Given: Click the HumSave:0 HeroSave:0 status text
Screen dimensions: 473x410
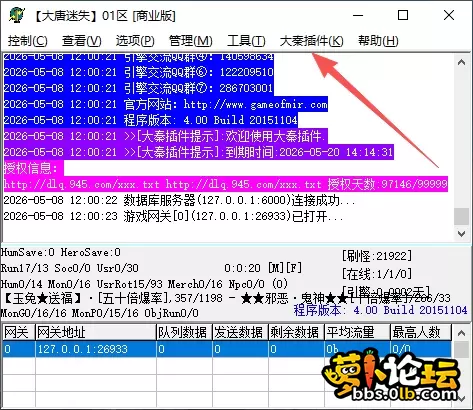Looking at the screenshot, I should click(61, 252).
